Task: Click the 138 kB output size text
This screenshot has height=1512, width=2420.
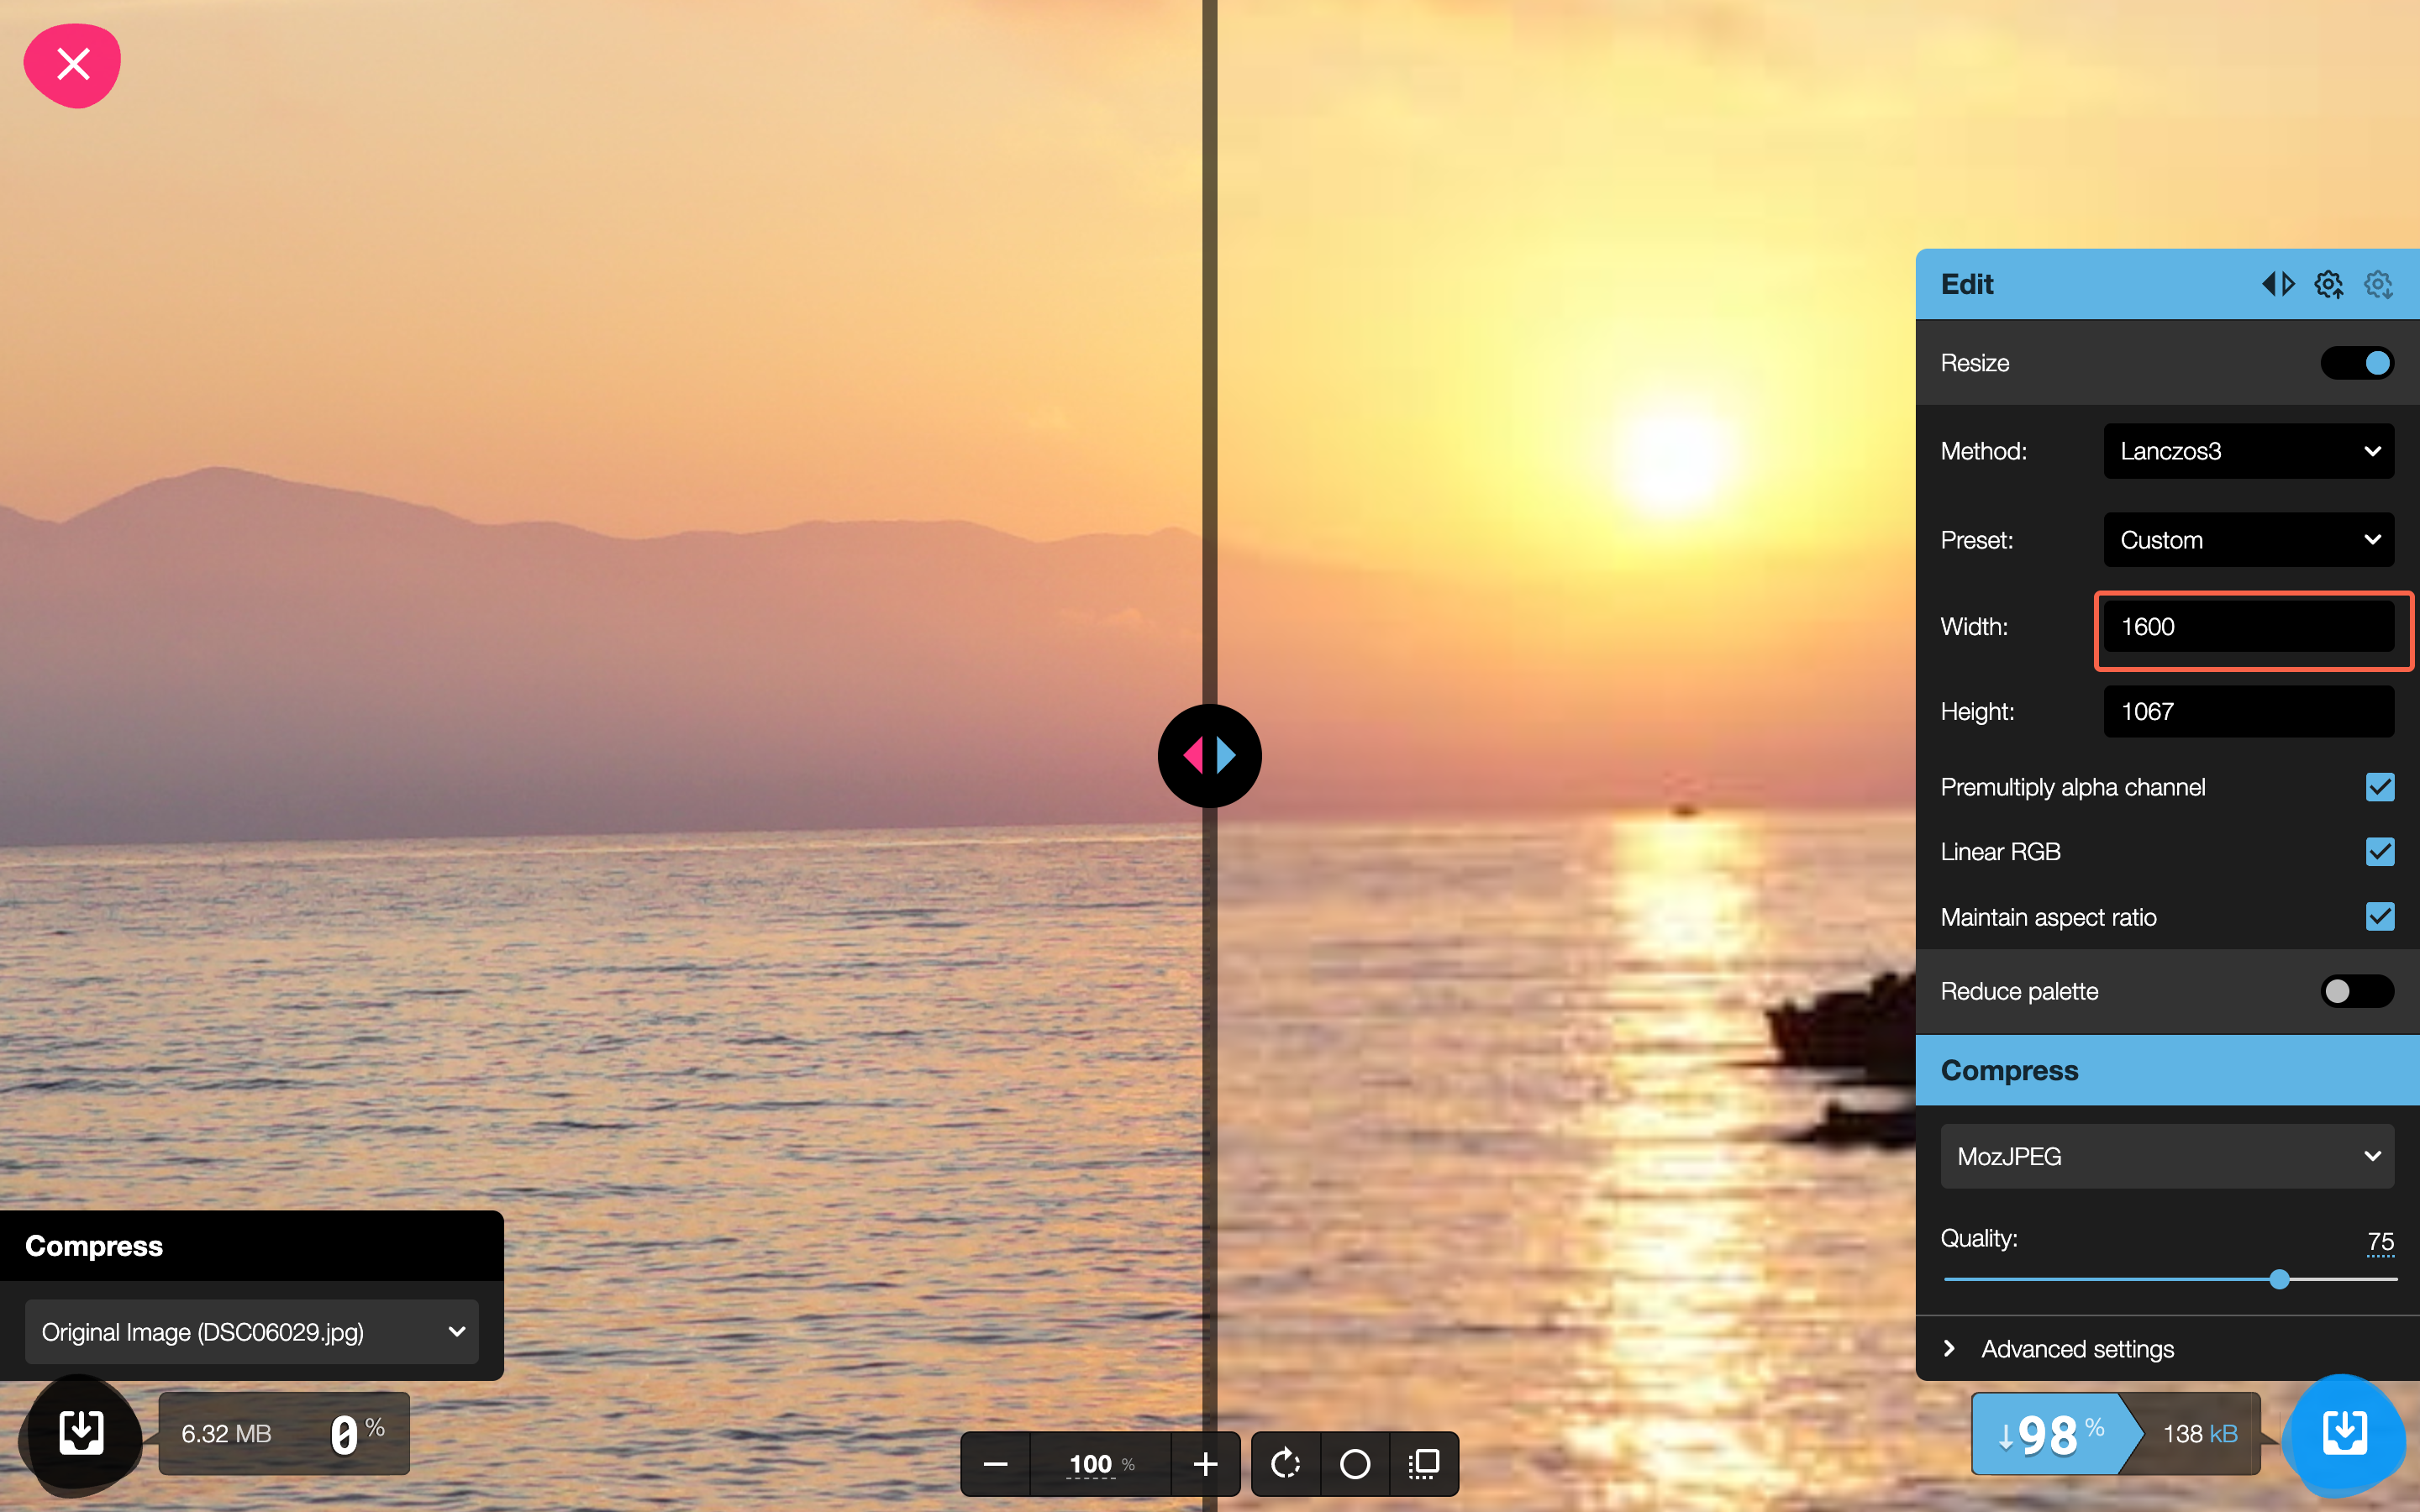Action: point(2199,1434)
